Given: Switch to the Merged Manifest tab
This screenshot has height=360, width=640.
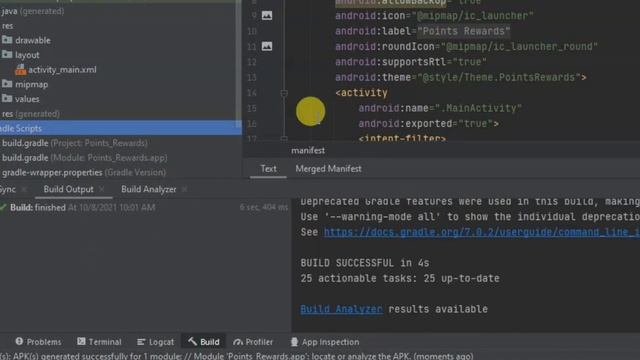Looking at the screenshot, I should click(328, 169).
